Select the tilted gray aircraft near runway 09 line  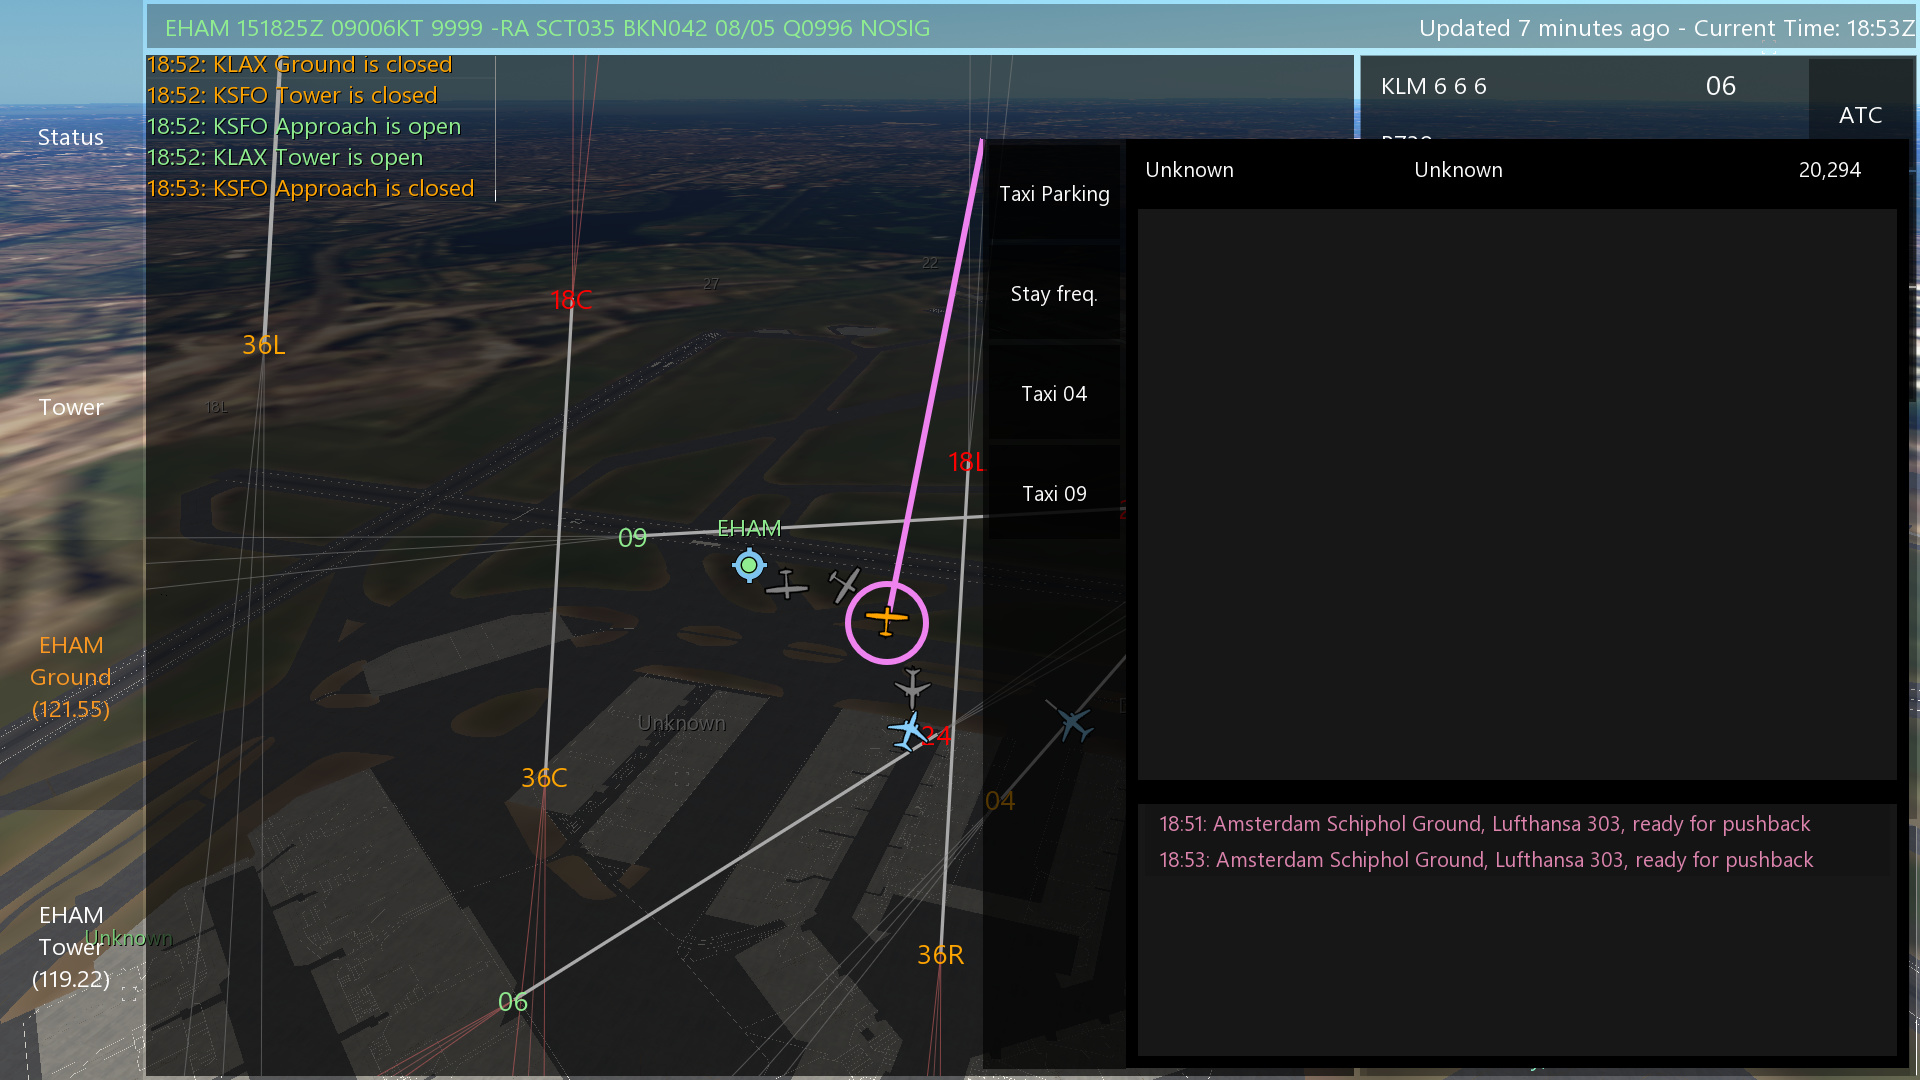pyautogui.click(x=845, y=585)
